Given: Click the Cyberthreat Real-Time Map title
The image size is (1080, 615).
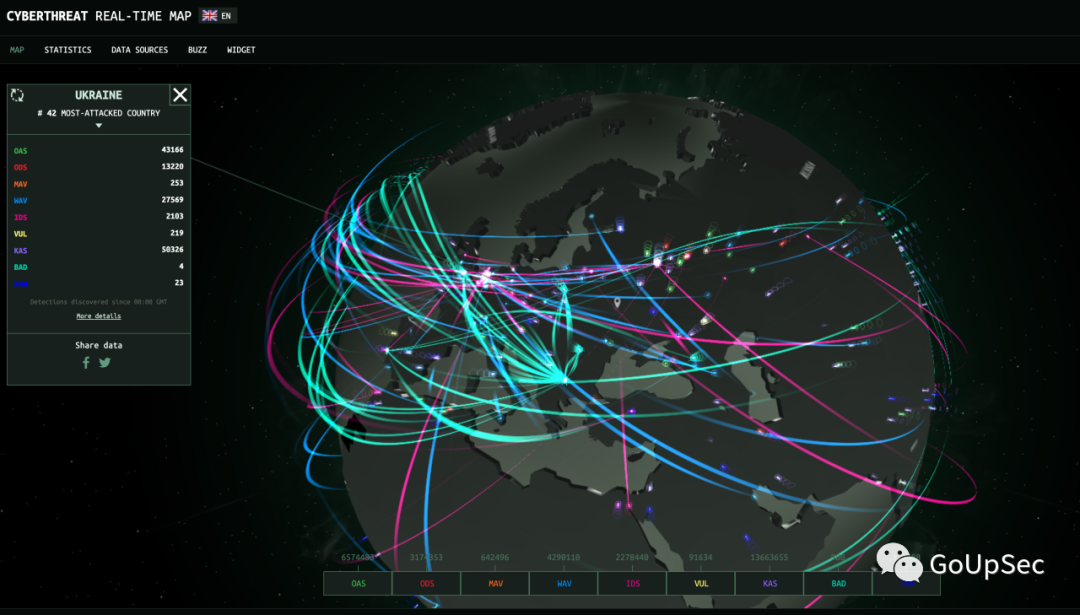Looking at the screenshot, I should click(x=98, y=16).
